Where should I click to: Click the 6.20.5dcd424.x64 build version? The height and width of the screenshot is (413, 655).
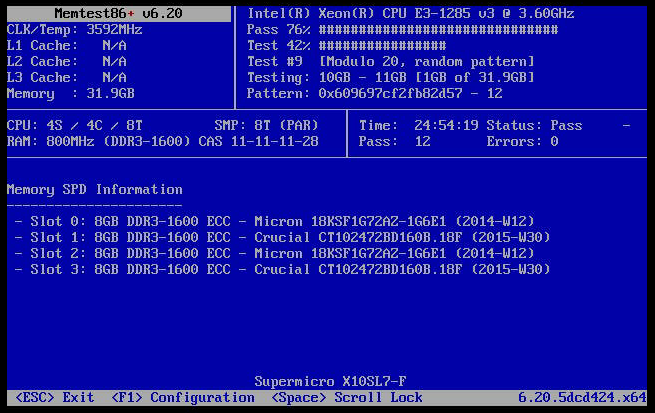point(582,398)
